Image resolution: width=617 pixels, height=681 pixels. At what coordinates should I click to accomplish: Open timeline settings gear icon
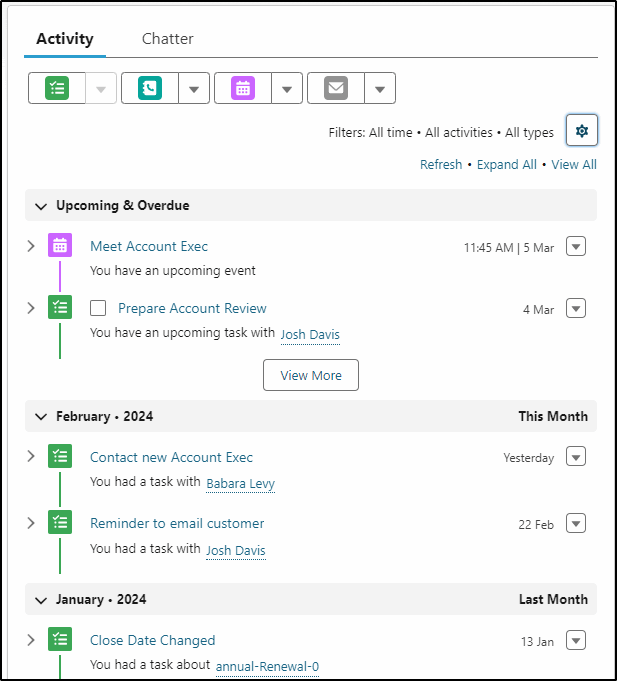pos(582,130)
